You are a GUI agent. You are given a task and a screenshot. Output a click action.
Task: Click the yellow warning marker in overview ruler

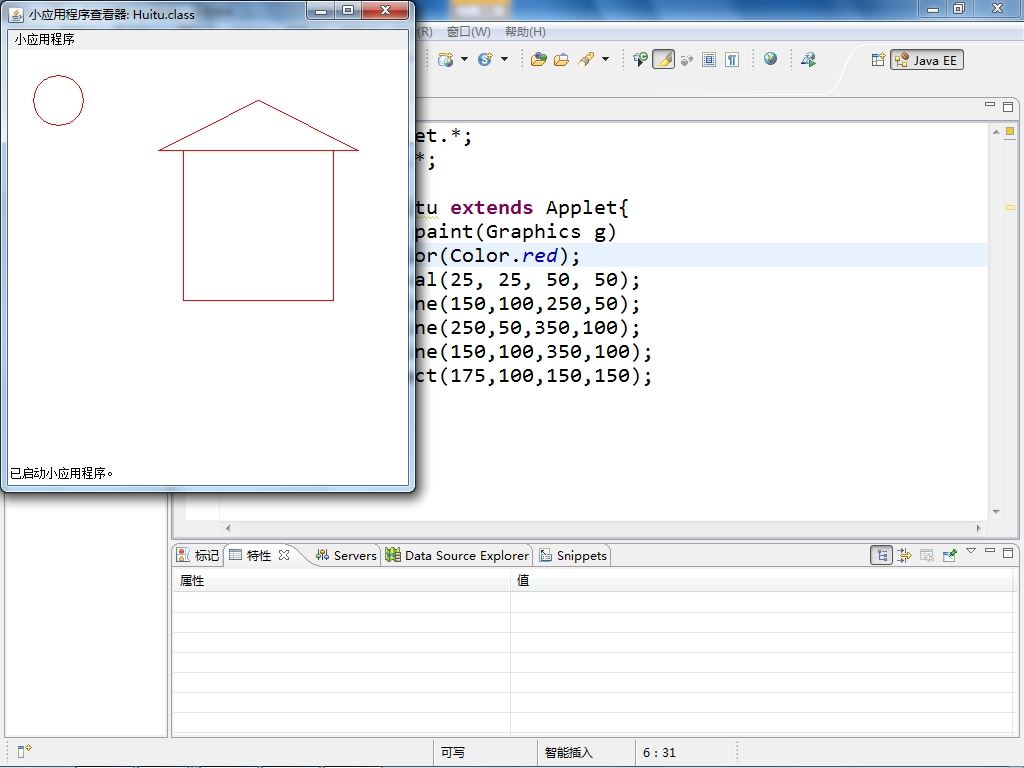tap(1010, 208)
